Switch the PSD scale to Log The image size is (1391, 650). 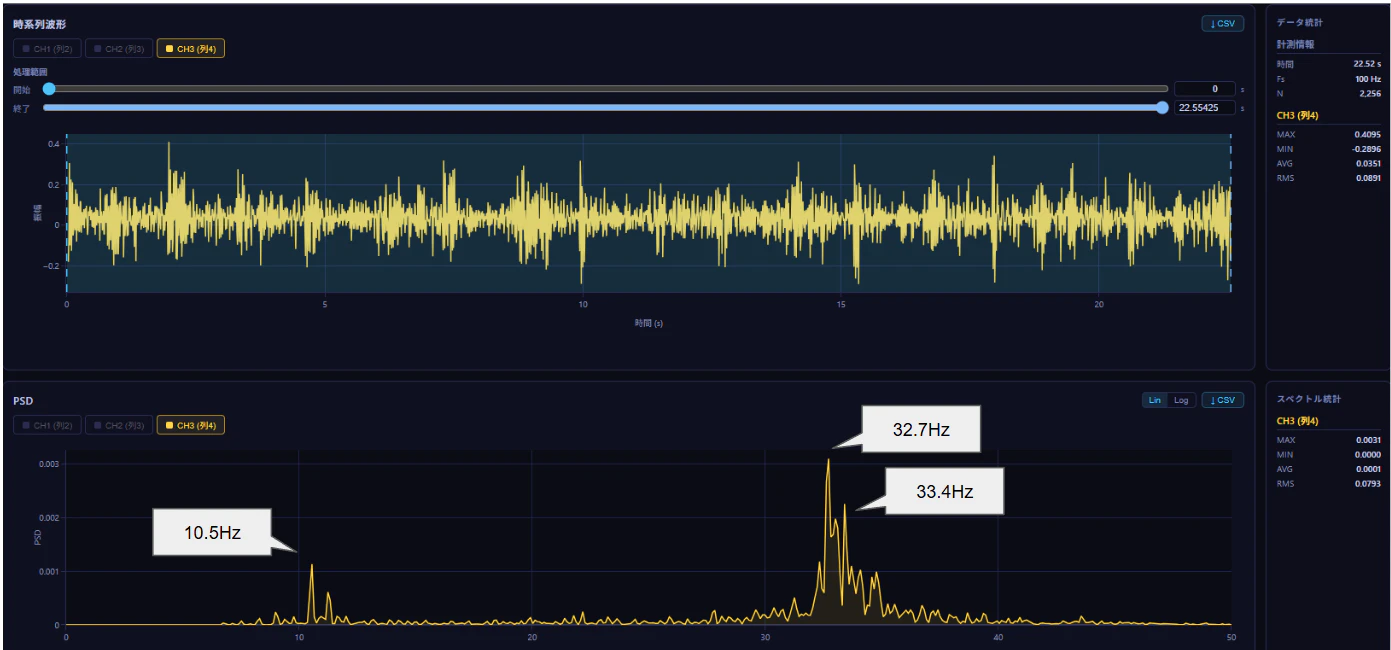point(1181,400)
